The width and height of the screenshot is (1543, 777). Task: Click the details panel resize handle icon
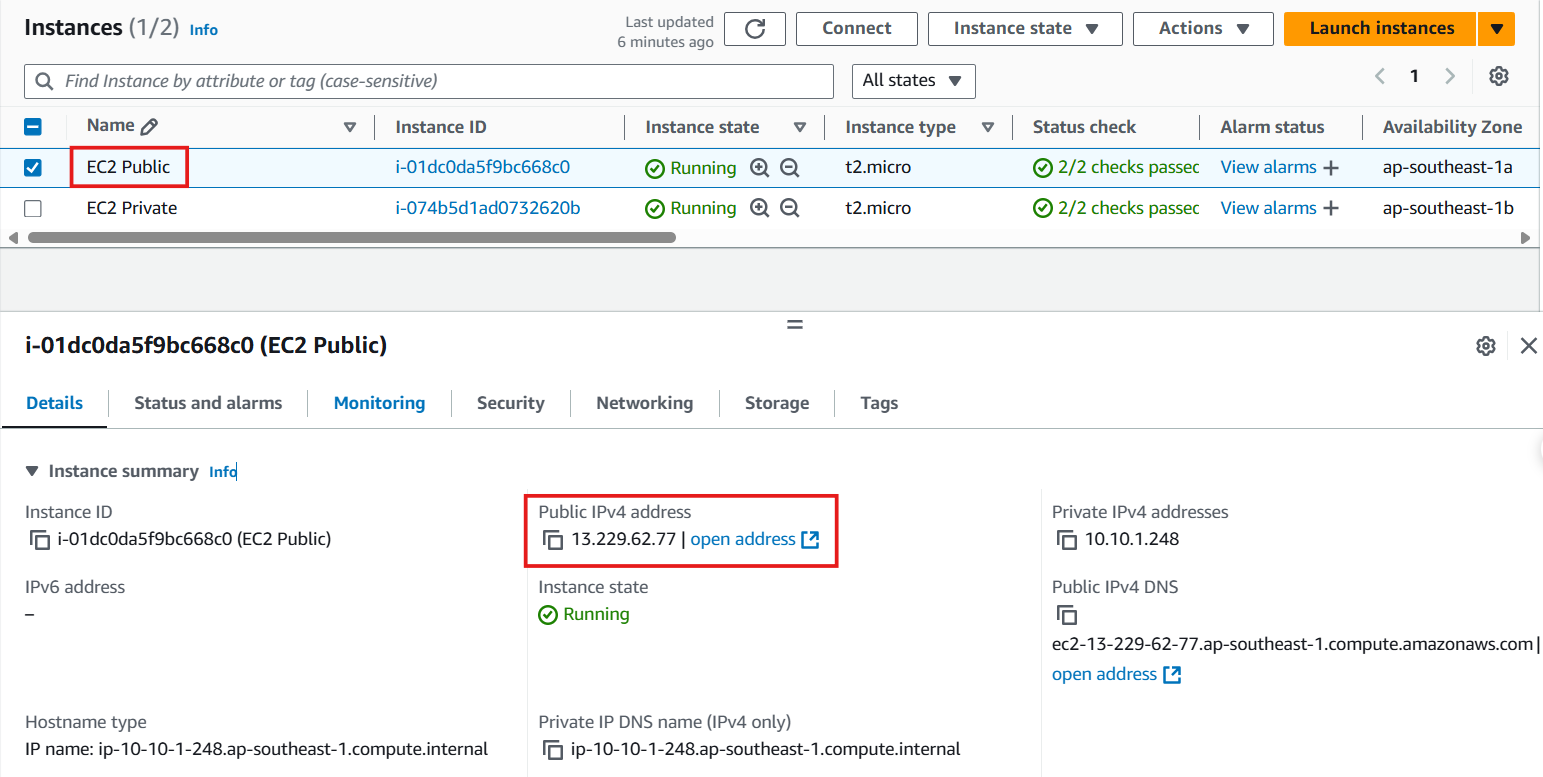(x=795, y=324)
